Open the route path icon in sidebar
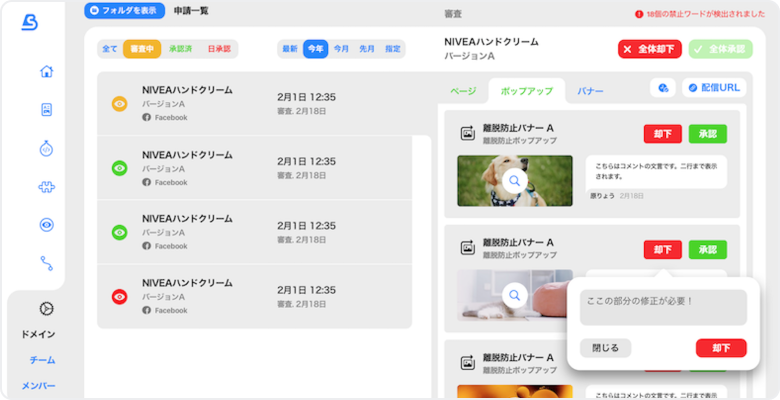 (46, 263)
